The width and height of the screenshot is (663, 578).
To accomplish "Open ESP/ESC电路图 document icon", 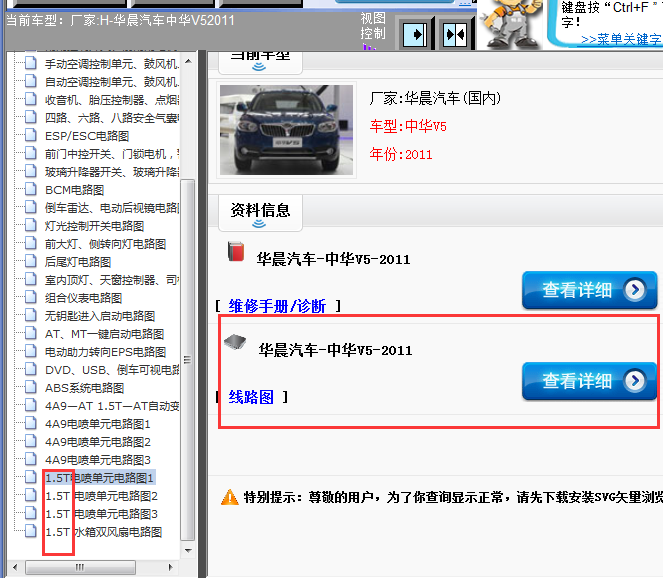I will click(30, 135).
